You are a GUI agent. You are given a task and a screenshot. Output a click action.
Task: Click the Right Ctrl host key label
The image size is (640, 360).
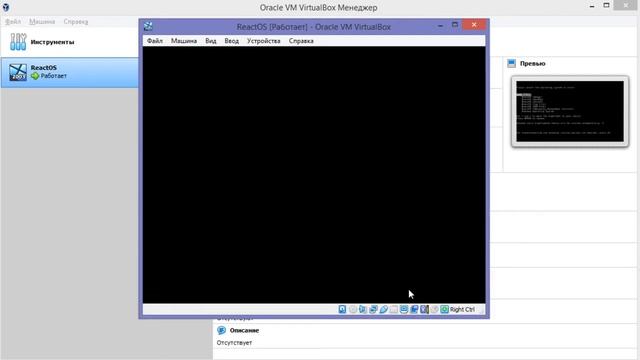462,309
